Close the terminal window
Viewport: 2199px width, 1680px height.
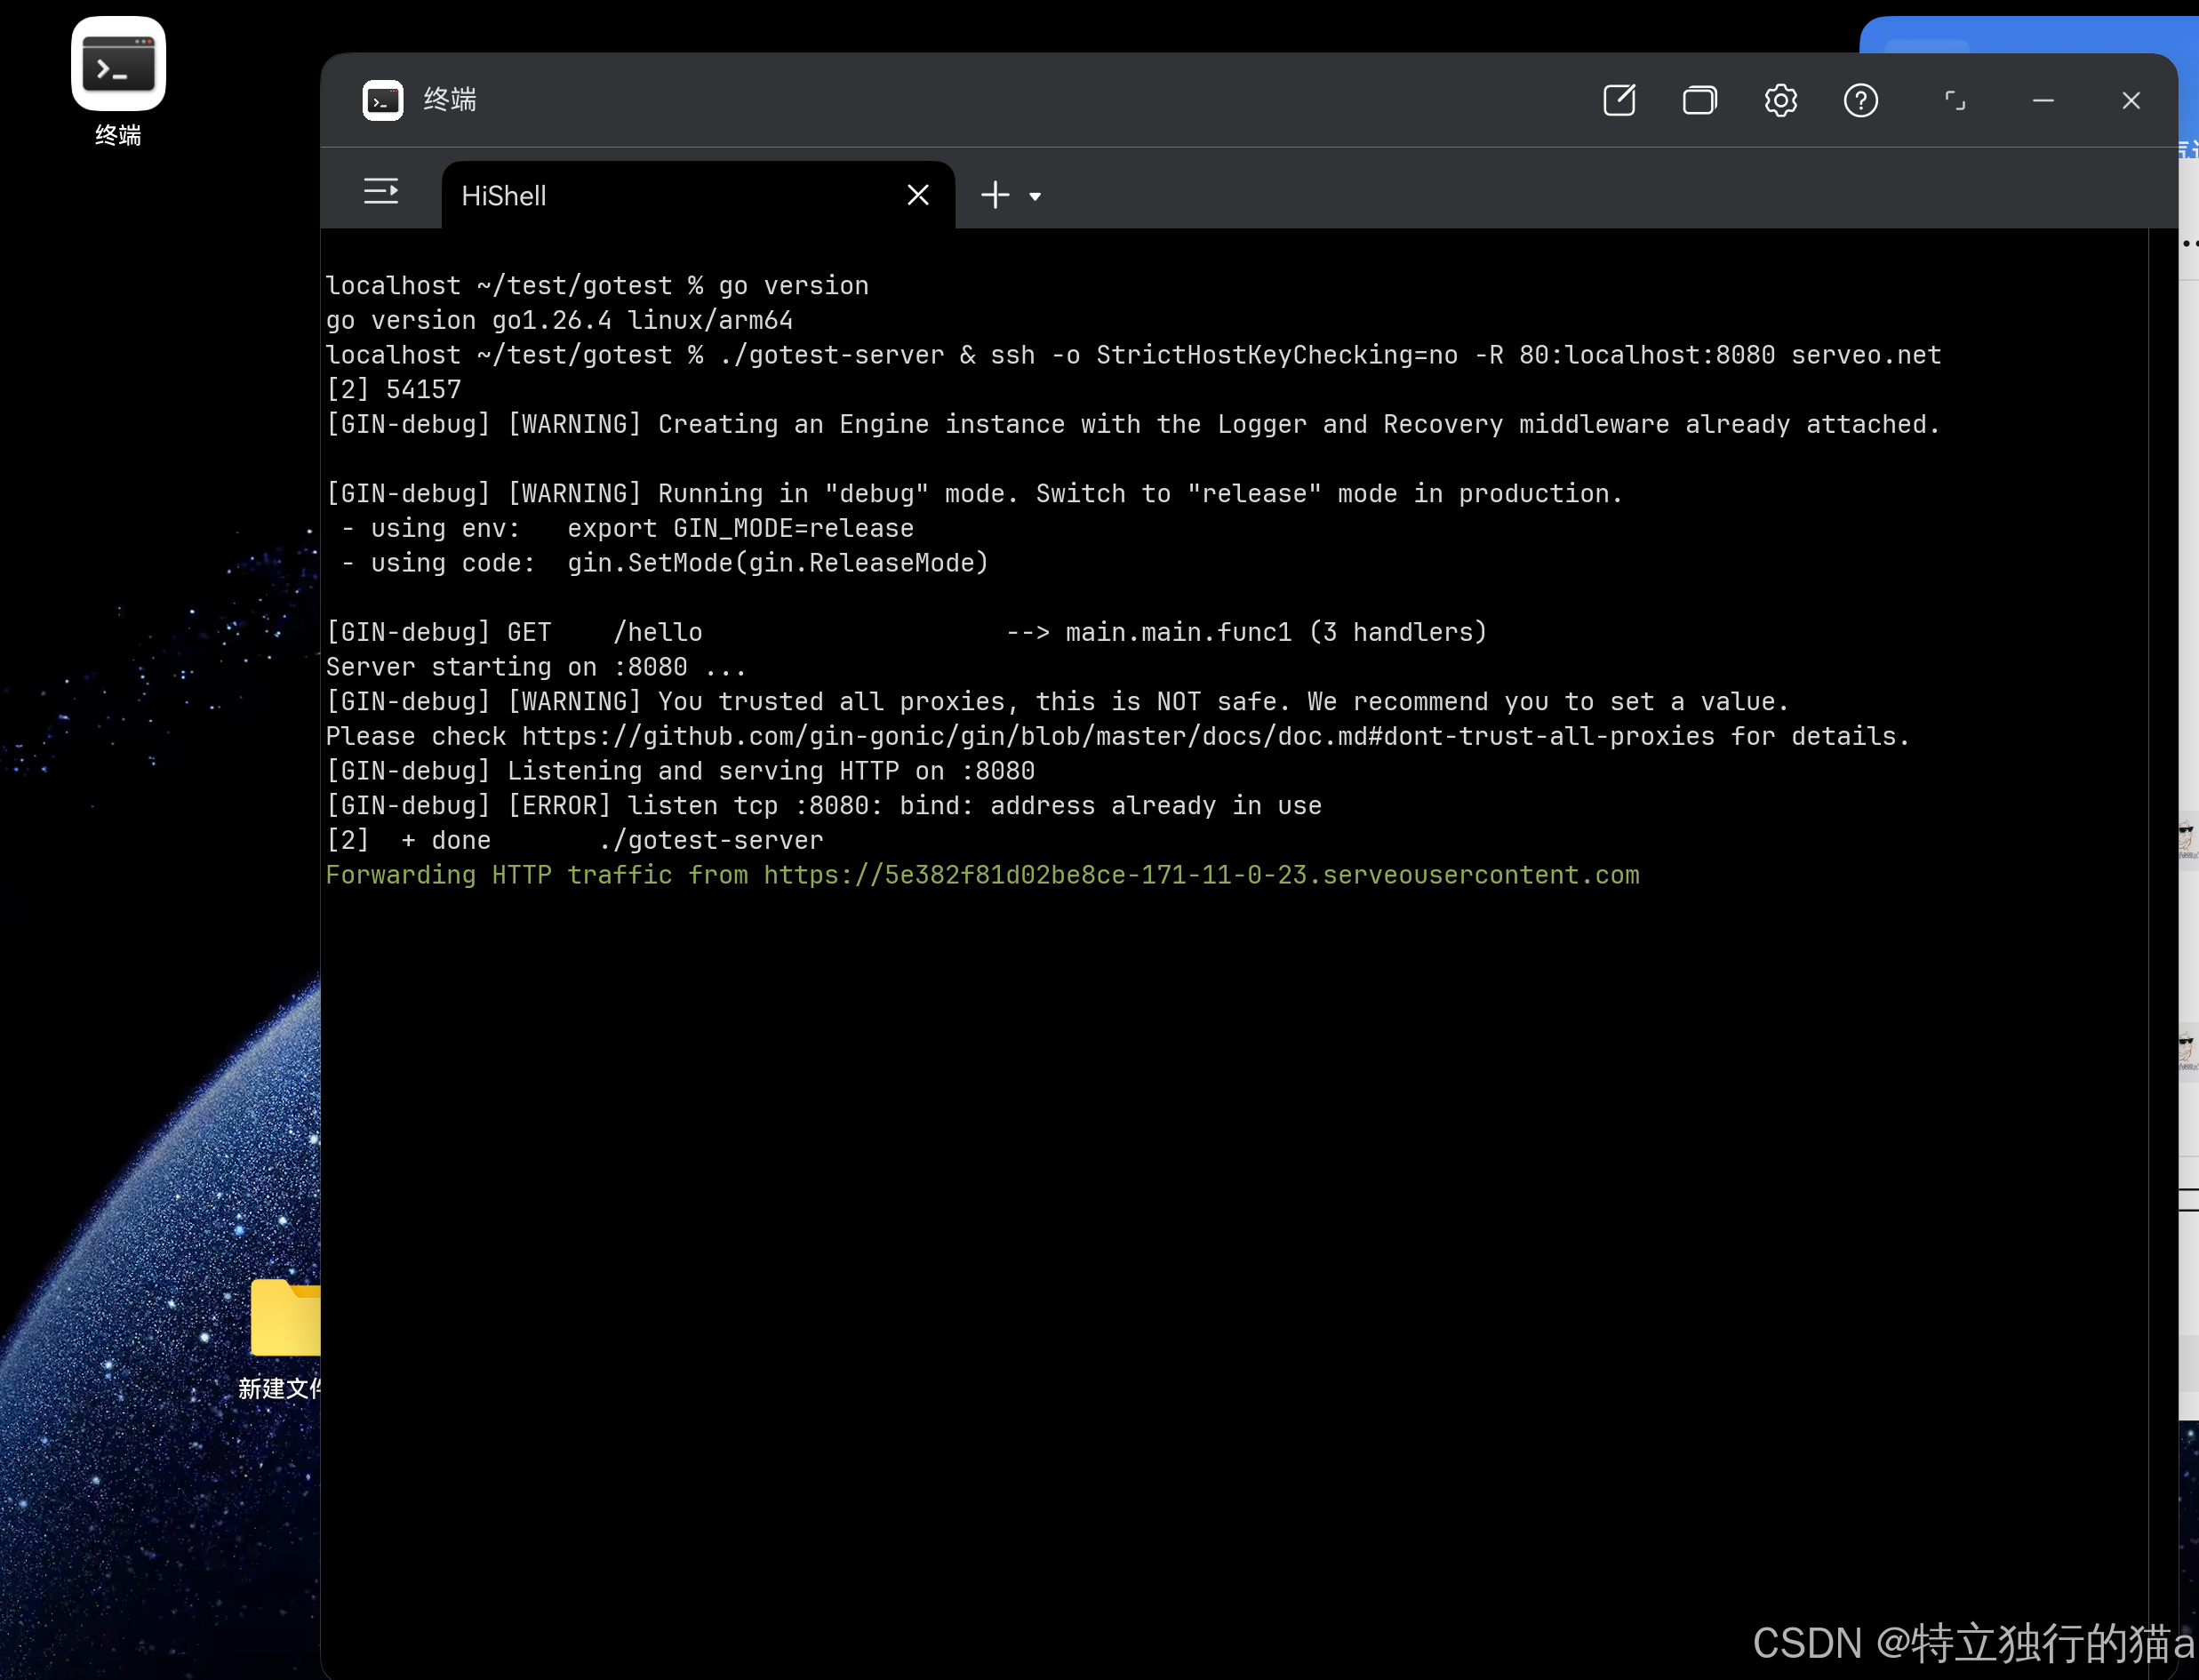coord(2131,100)
